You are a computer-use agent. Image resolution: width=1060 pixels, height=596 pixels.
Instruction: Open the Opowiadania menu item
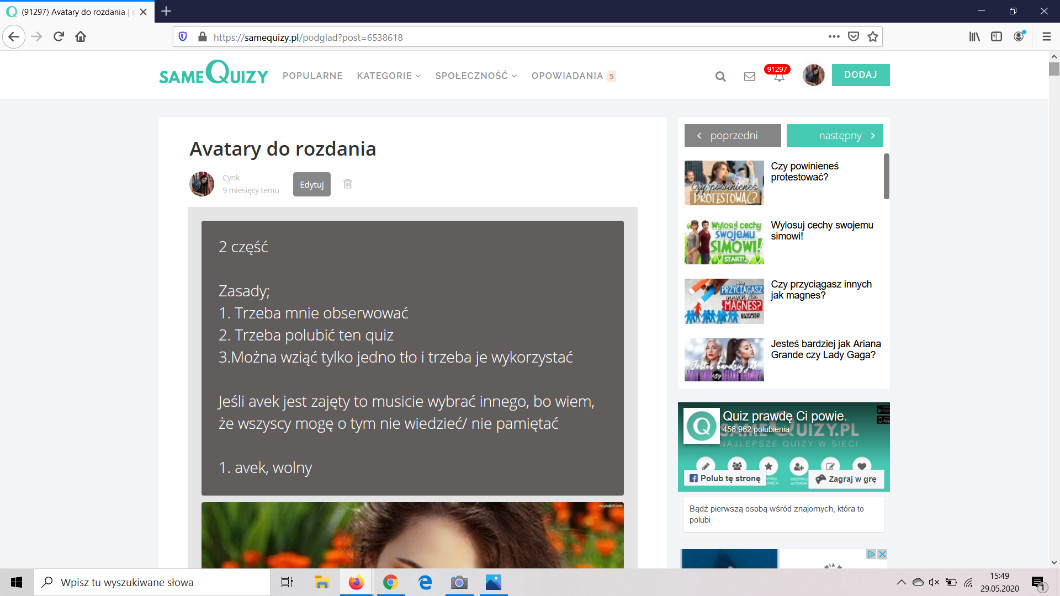[x=567, y=76]
